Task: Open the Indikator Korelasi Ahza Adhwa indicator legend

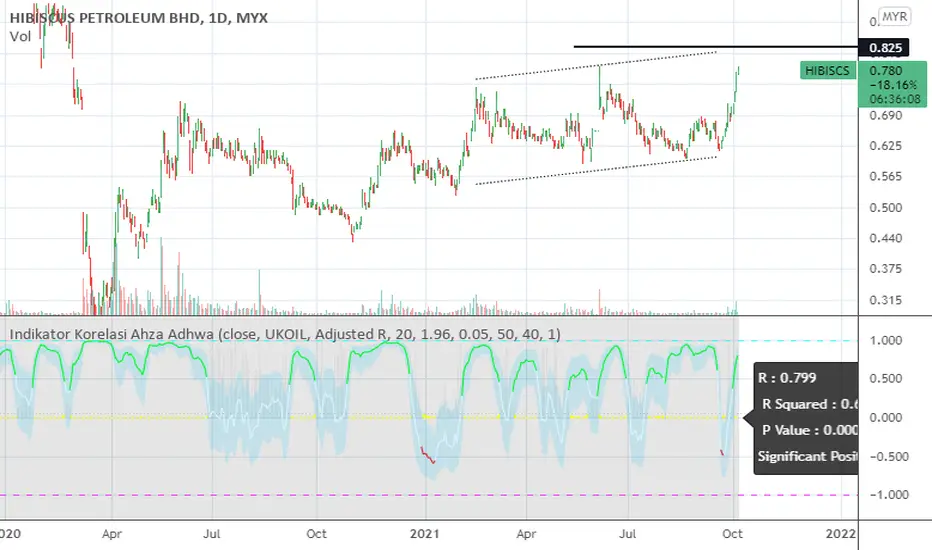Action: (285, 334)
